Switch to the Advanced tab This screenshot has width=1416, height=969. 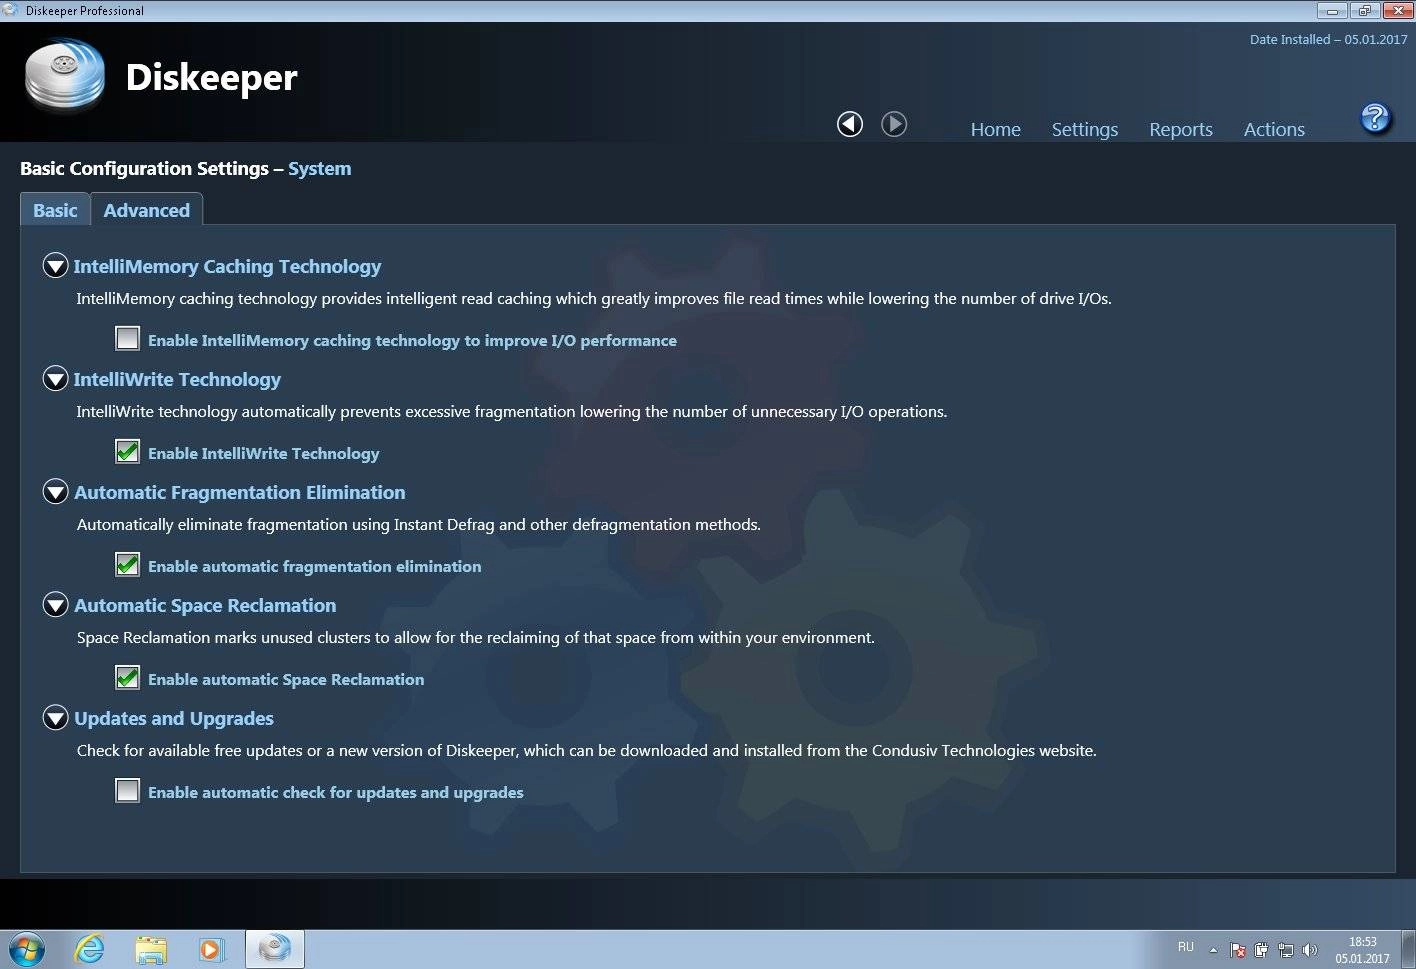(x=147, y=210)
